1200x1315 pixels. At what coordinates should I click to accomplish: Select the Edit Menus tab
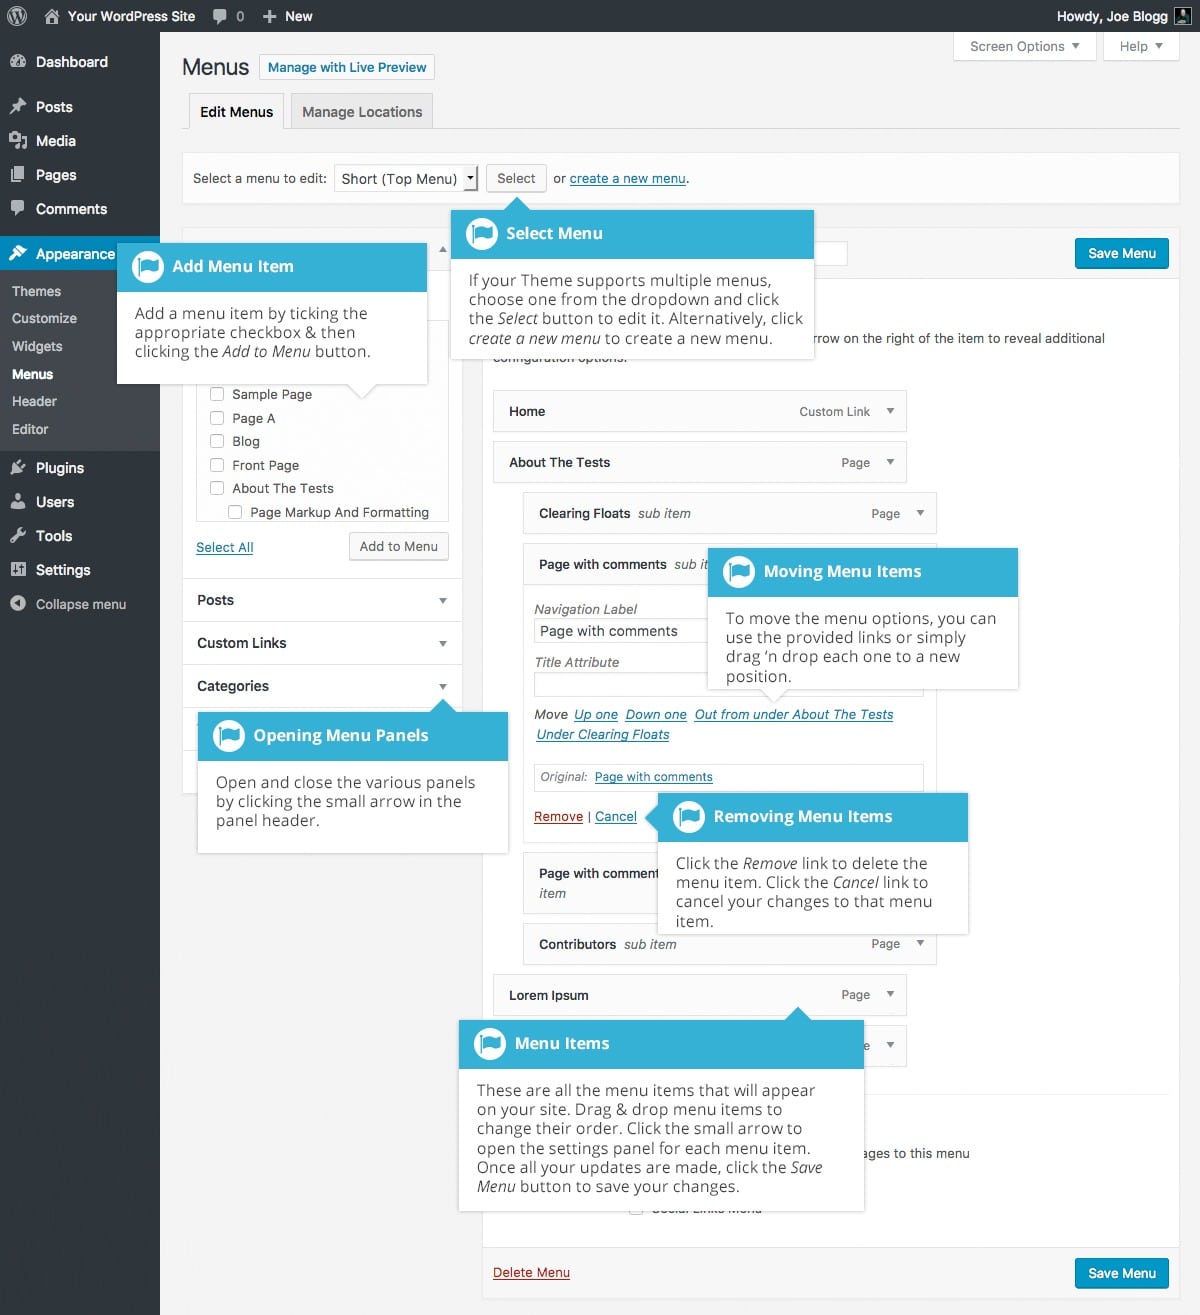(x=235, y=111)
